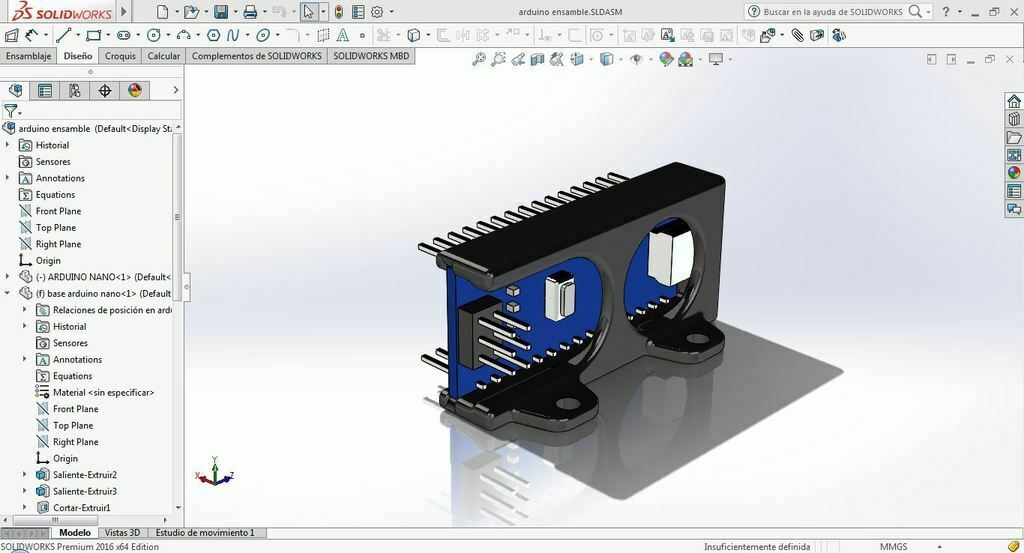Screen dimensions: 1024x553
Task: Select the Line sketch tool
Action: point(63,35)
